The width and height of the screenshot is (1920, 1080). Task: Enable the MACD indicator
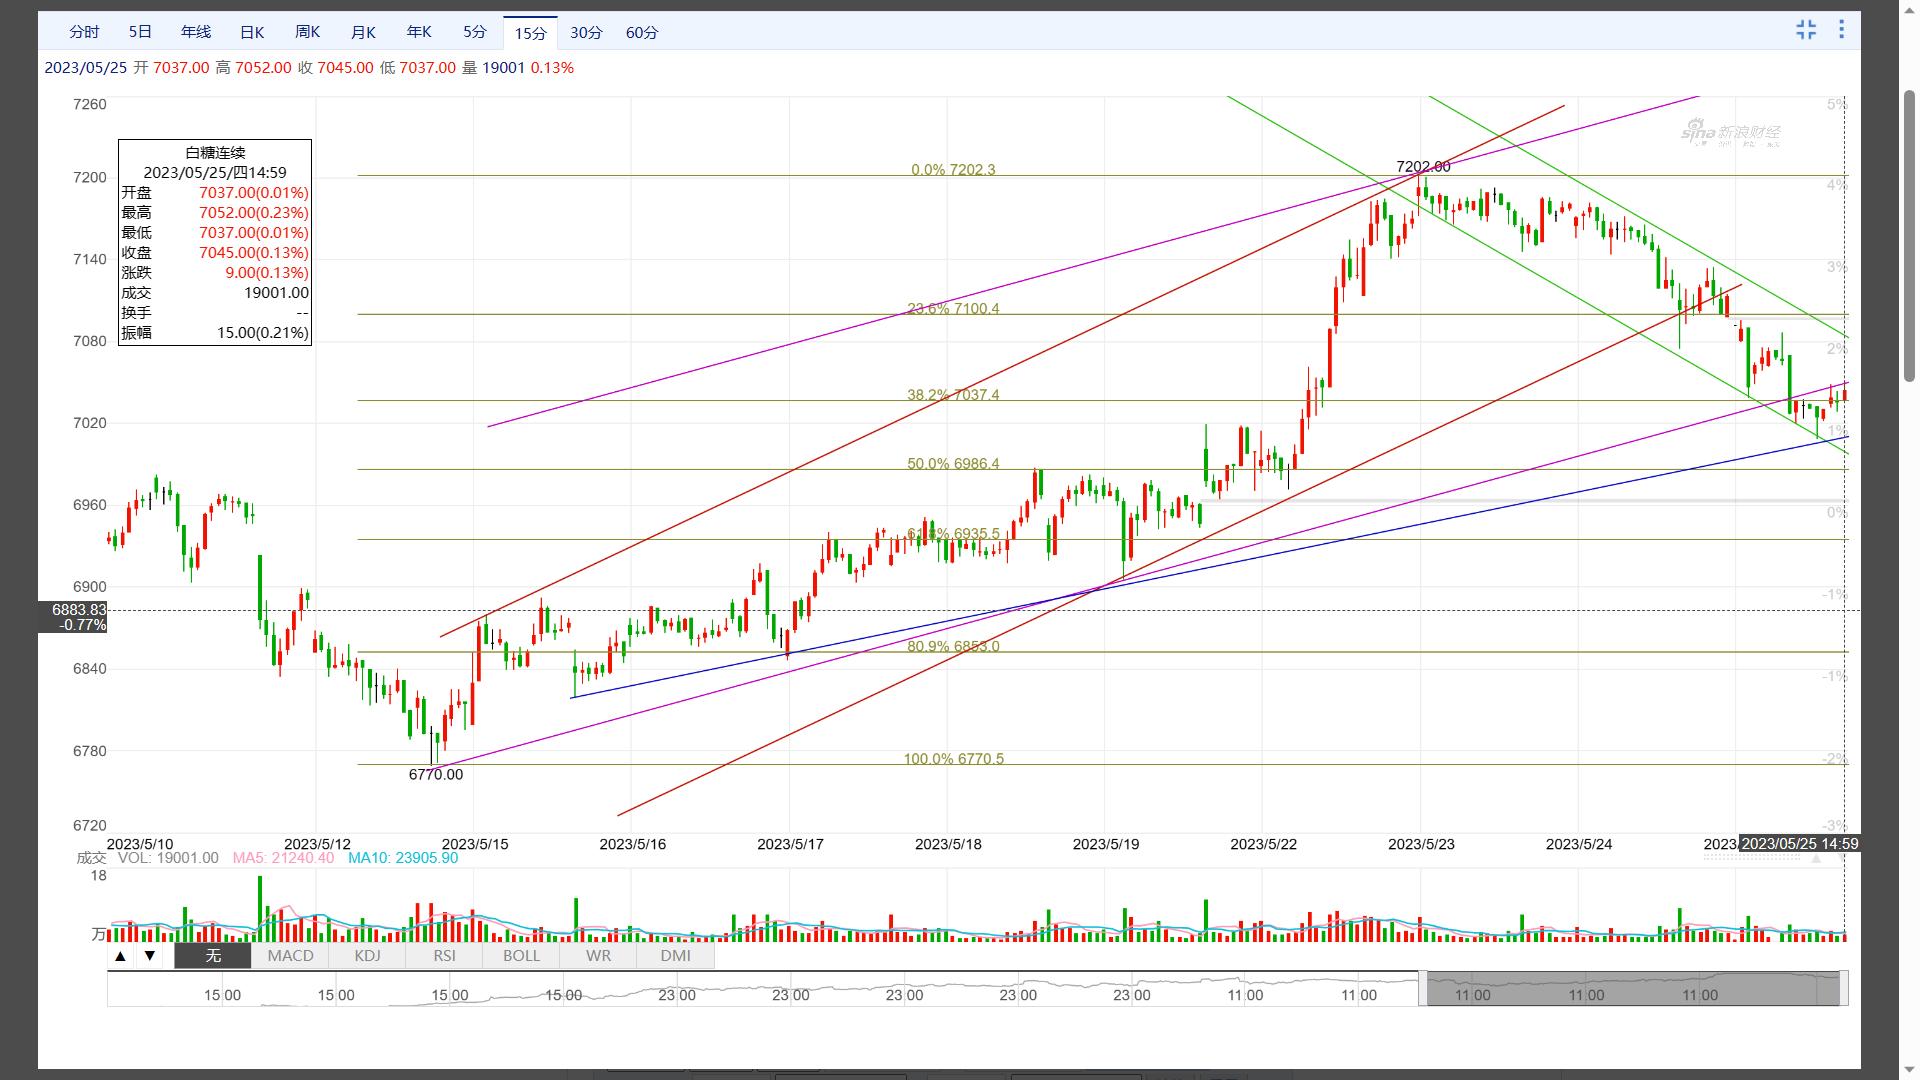click(x=290, y=956)
